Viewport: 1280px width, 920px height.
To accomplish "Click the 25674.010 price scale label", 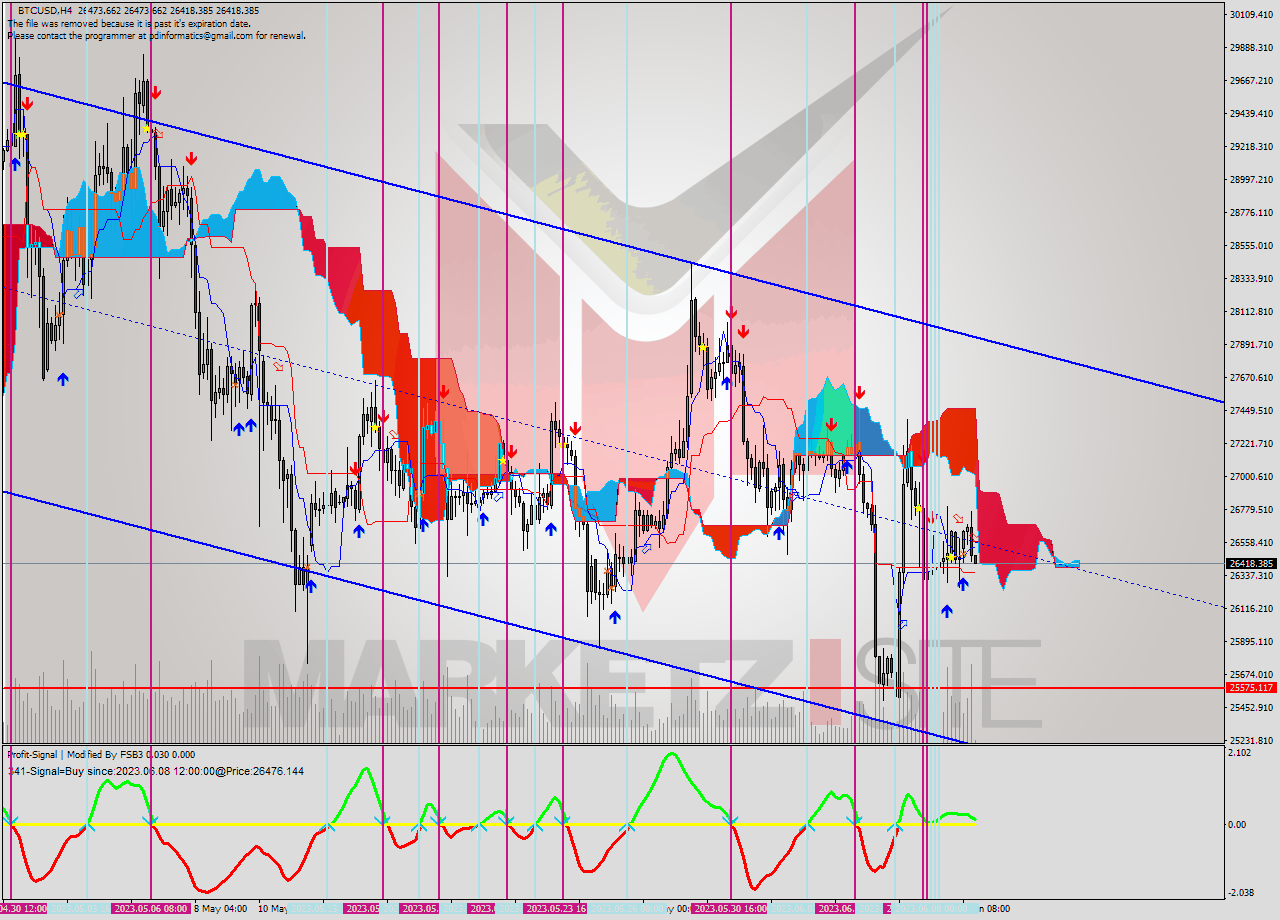I will point(1251,674).
